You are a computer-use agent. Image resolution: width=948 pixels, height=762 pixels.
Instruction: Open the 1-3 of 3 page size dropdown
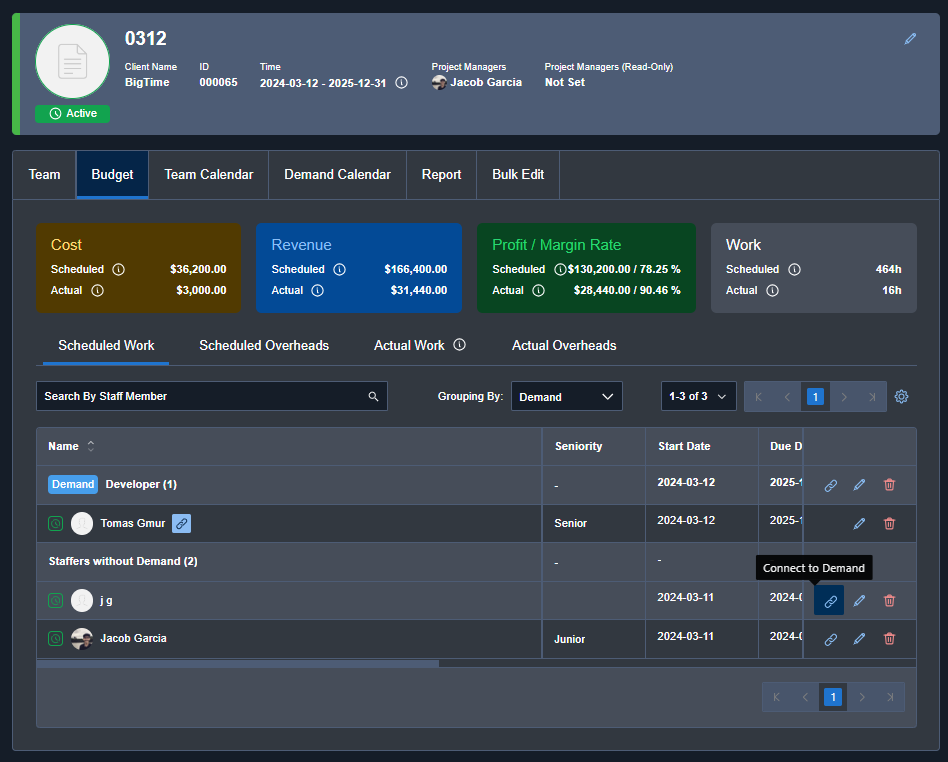click(698, 396)
